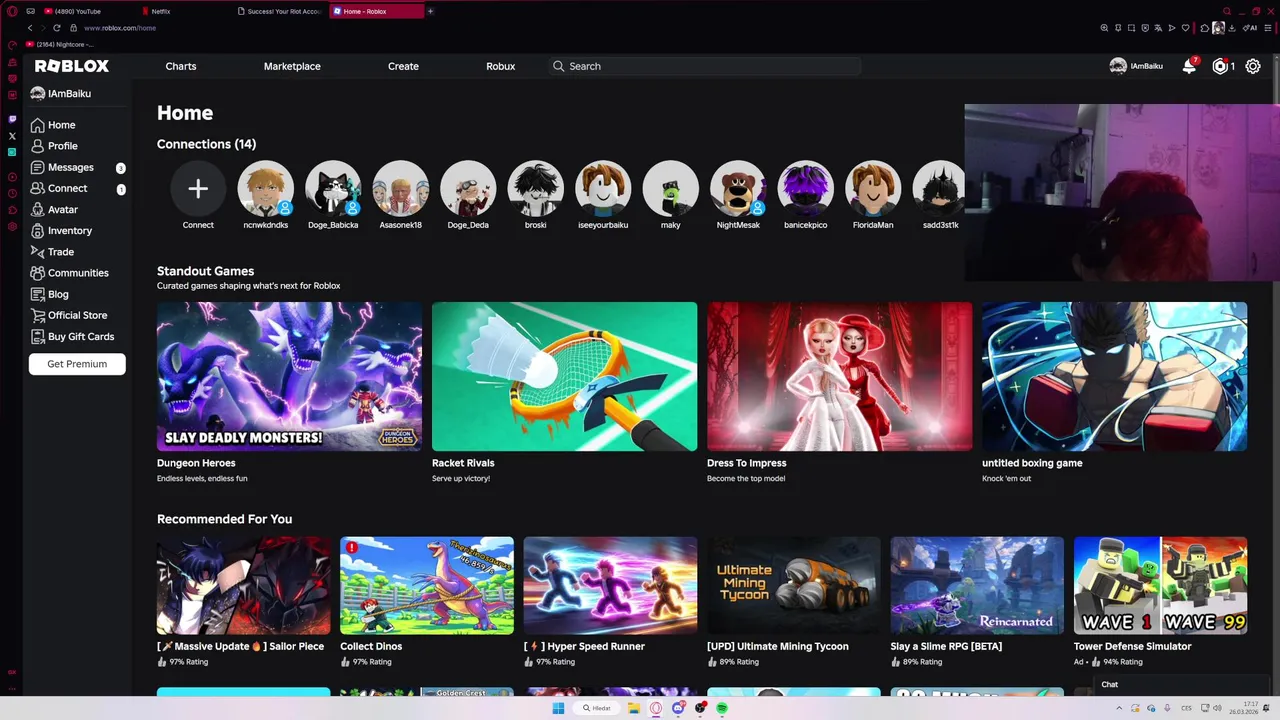The height and width of the screenshot is (720, 1280).
Task: Open the browser AI button
Action: [x=1248, y=28]
